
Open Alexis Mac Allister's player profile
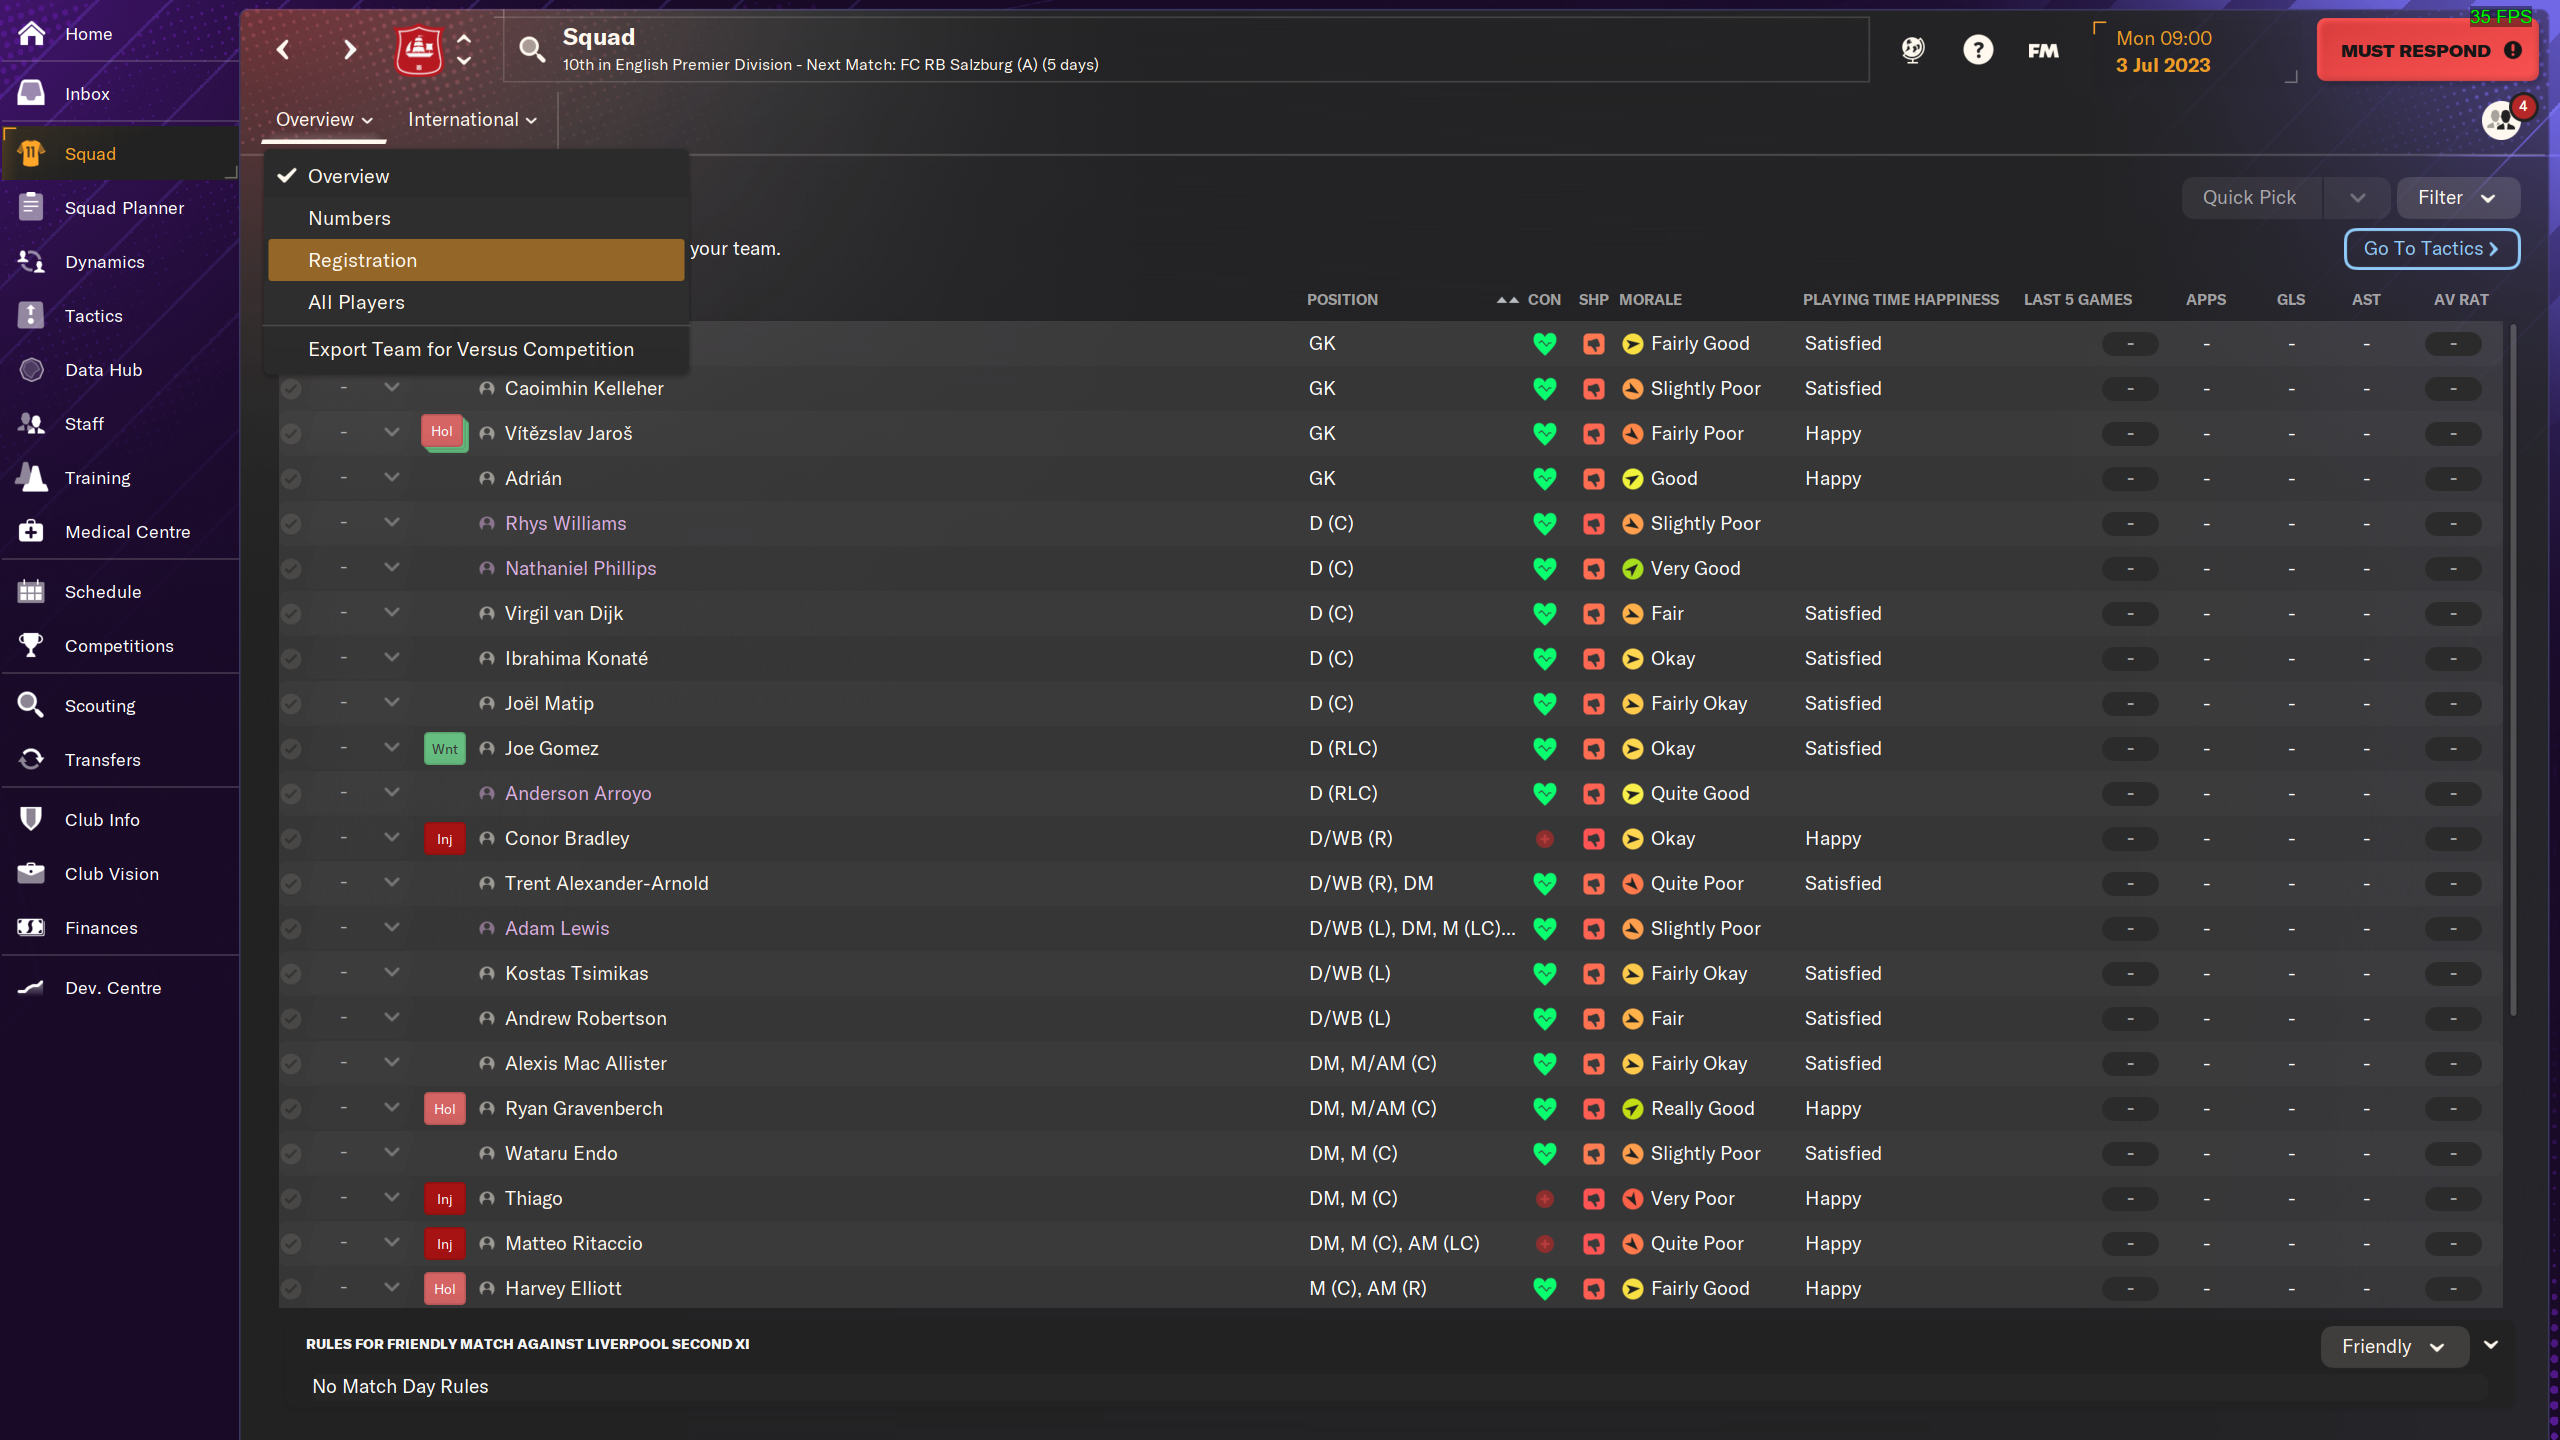pyautogui.click(x=586, y=1063)
